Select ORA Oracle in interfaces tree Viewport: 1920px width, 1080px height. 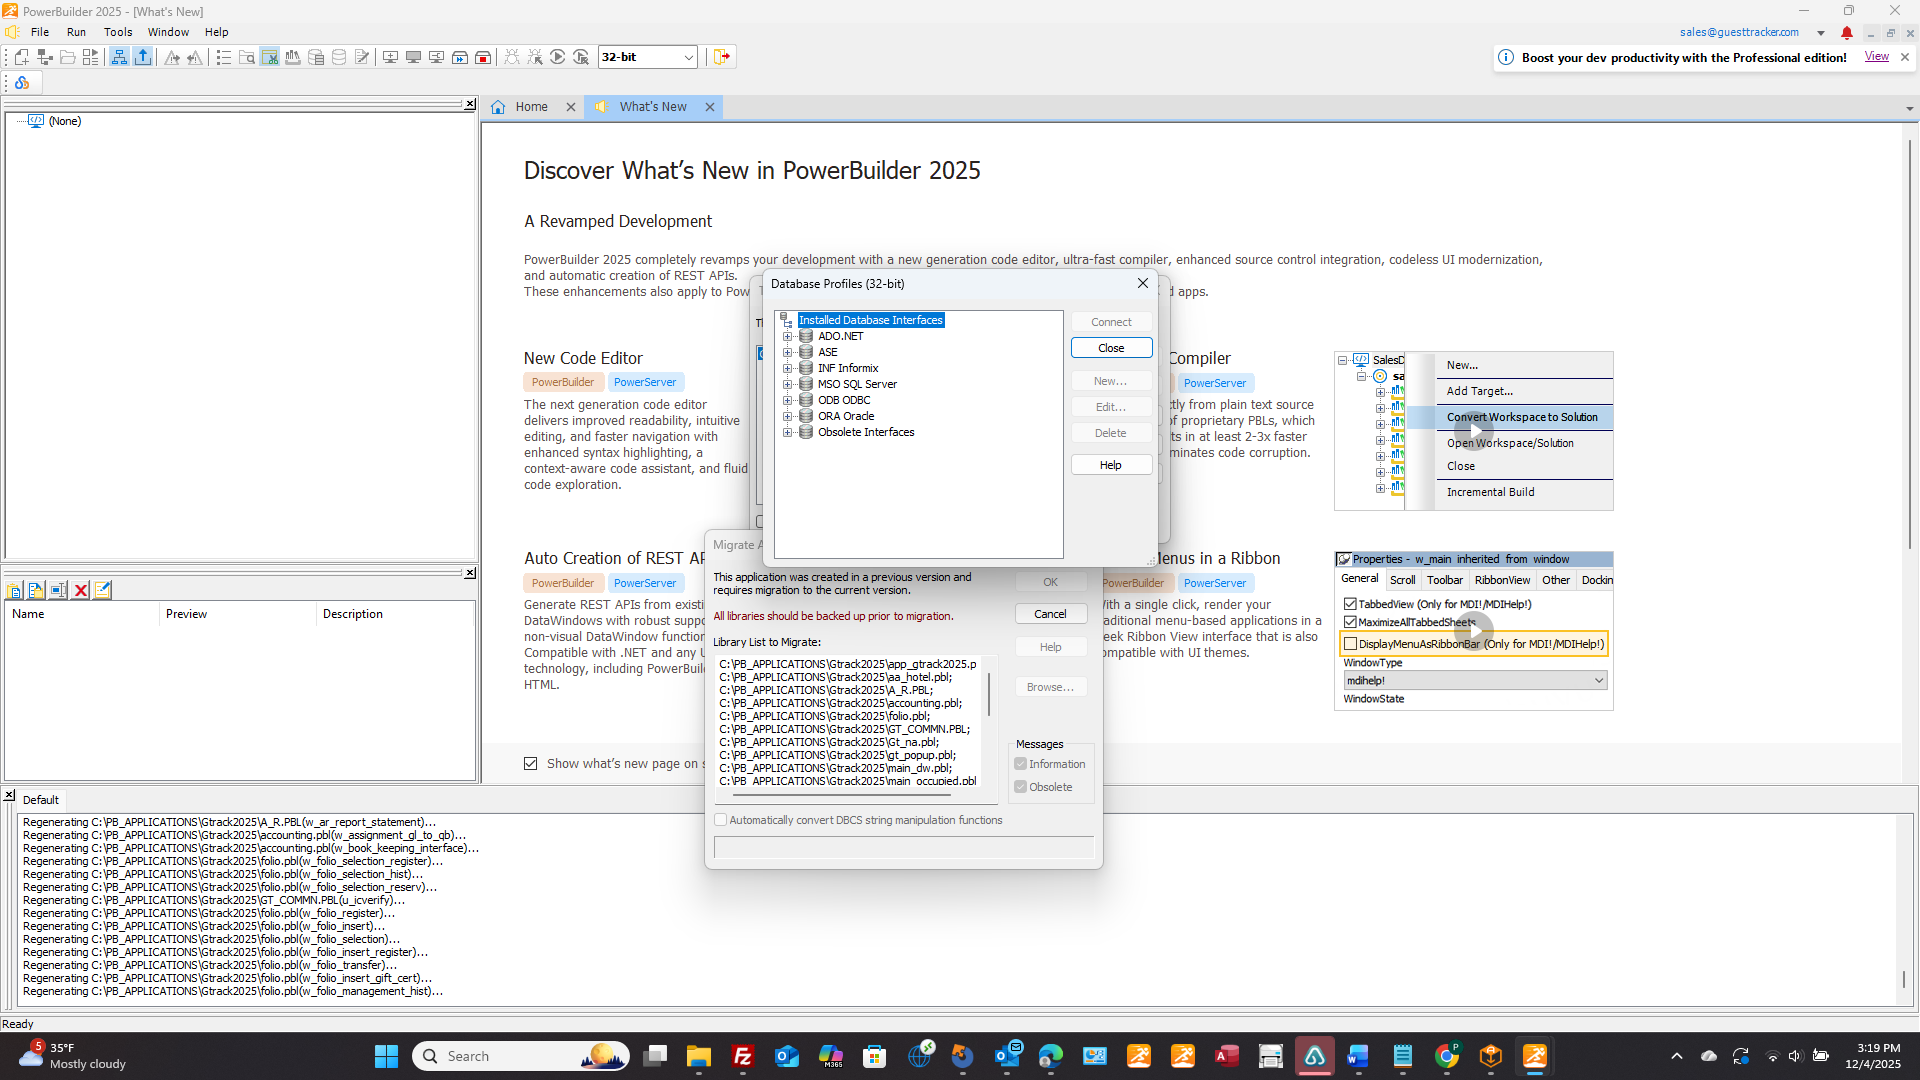click(x=846, y=416)
